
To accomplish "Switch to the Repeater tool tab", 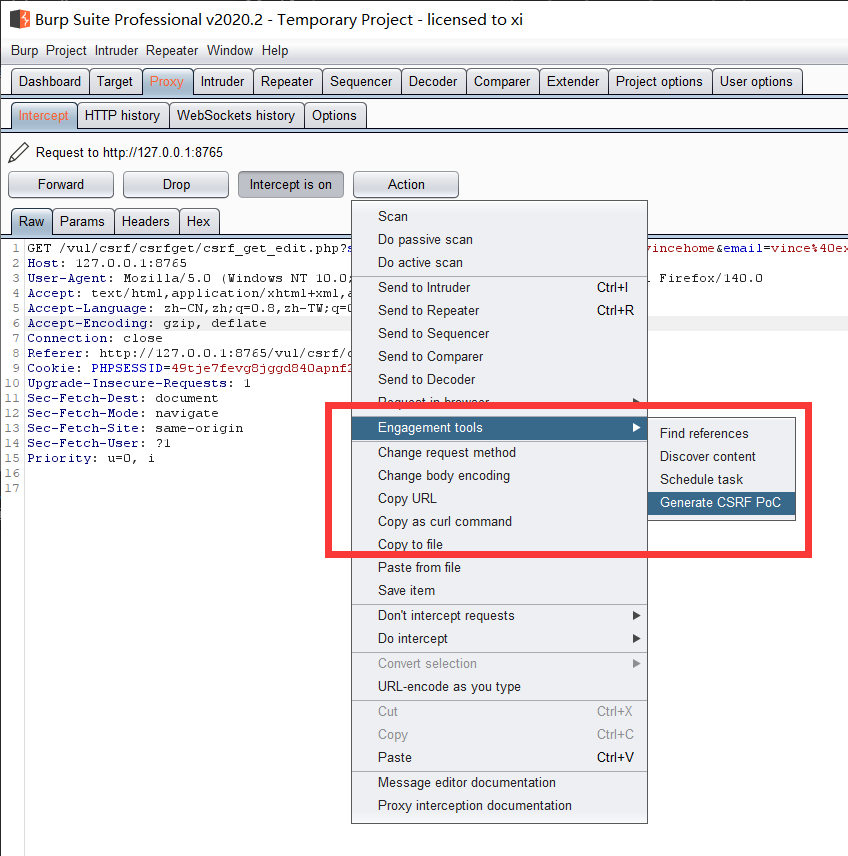I will coord(287,81).
